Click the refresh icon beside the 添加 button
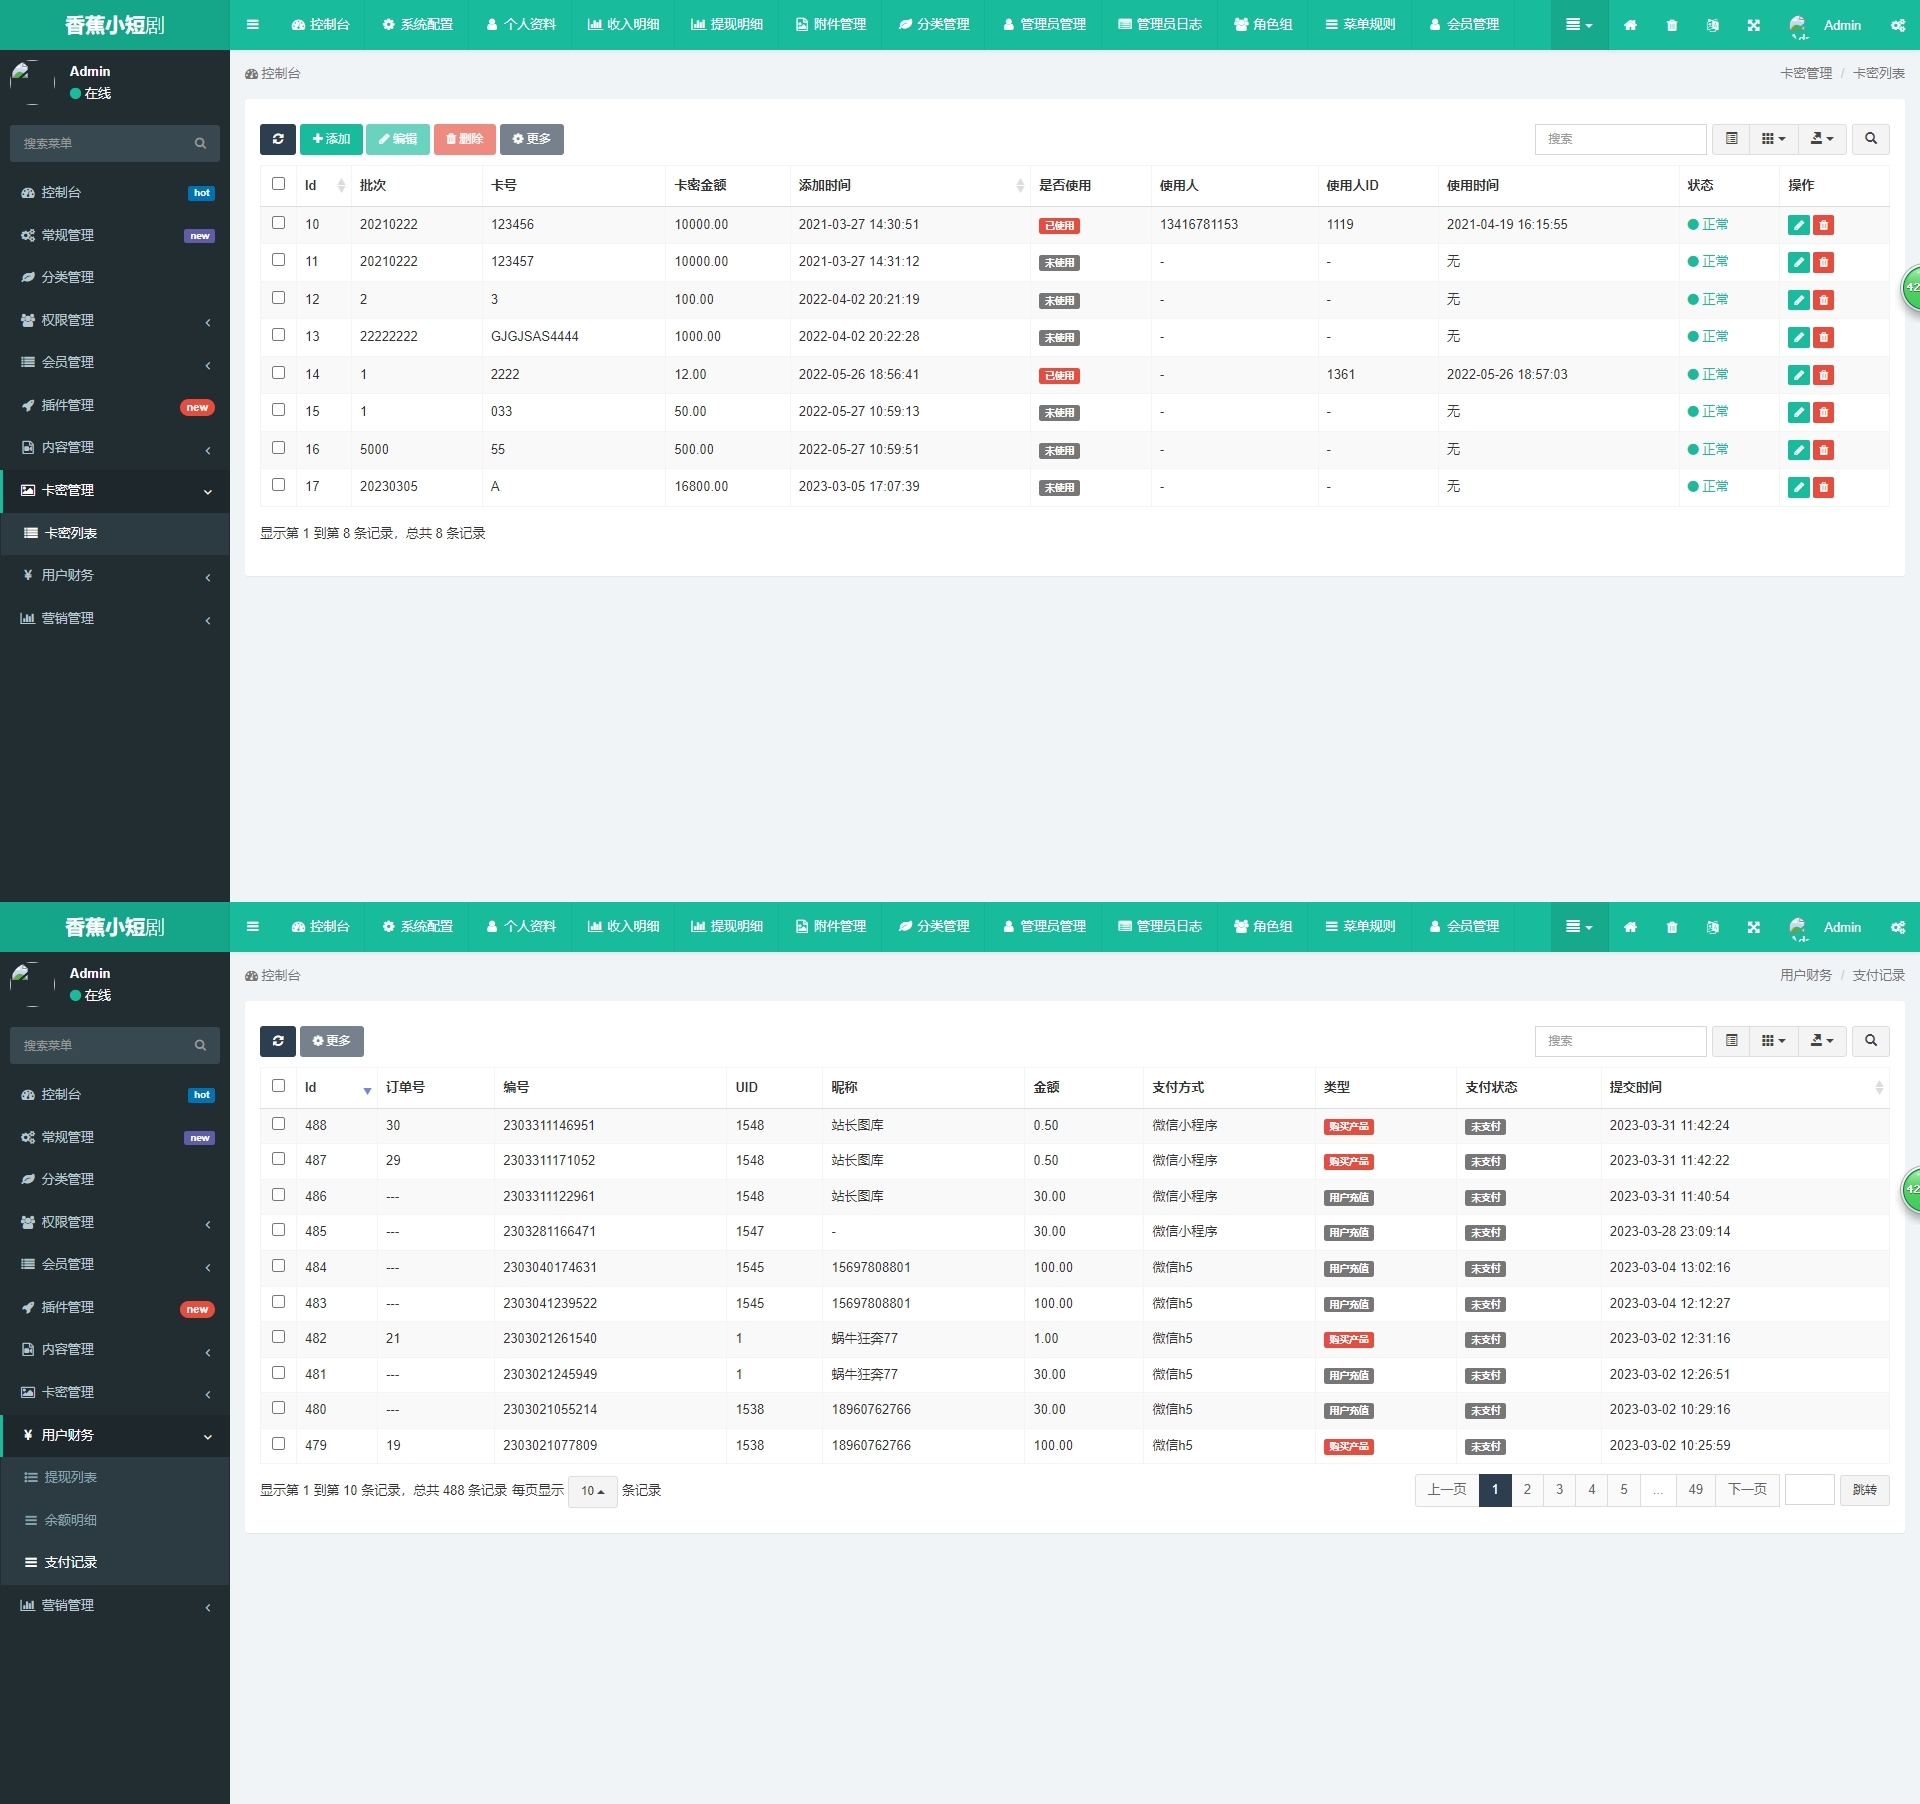This screenshot has width=1920, height=1804. pyautogui.click(x=277, y=139)
